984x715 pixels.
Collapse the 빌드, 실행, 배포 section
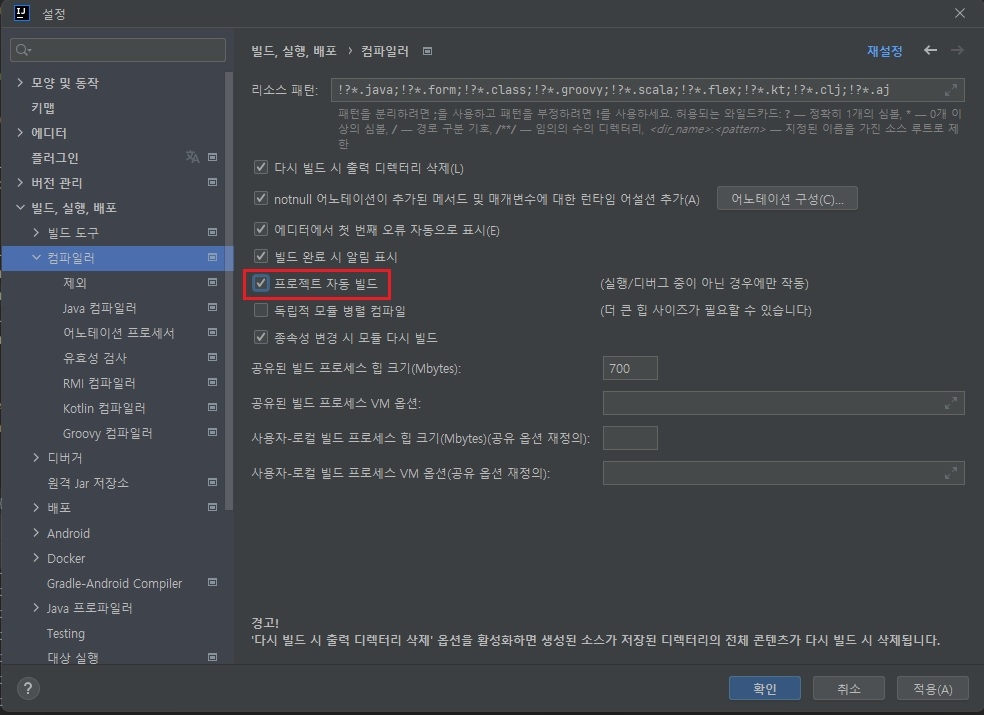20,208
